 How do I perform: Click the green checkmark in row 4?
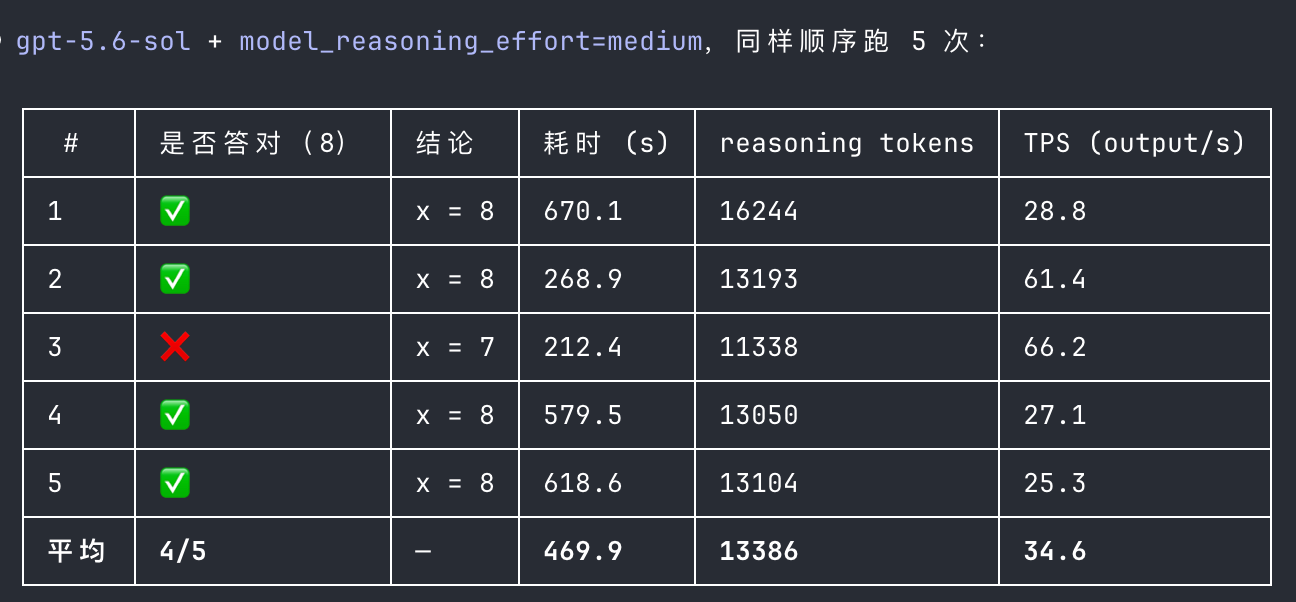coord(175,415)
